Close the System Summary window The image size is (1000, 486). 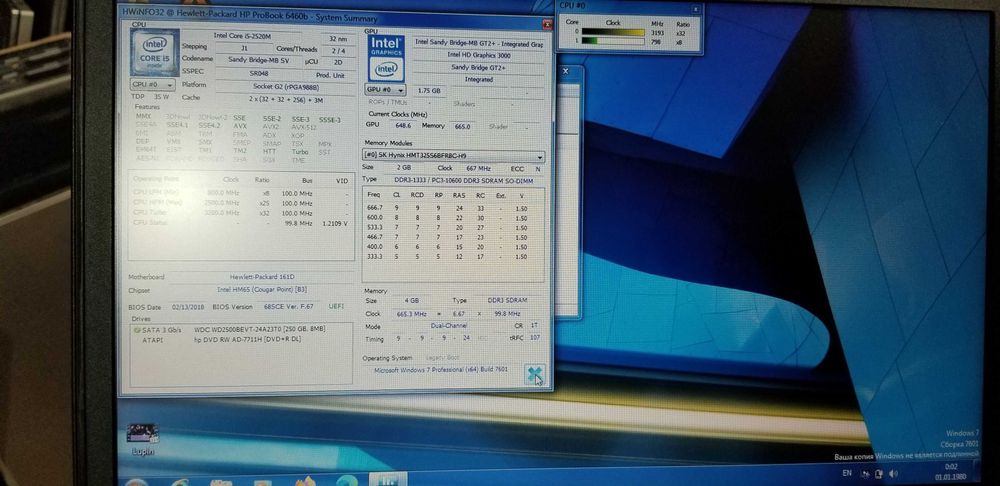pyautogui.click(x=547, y=25)
